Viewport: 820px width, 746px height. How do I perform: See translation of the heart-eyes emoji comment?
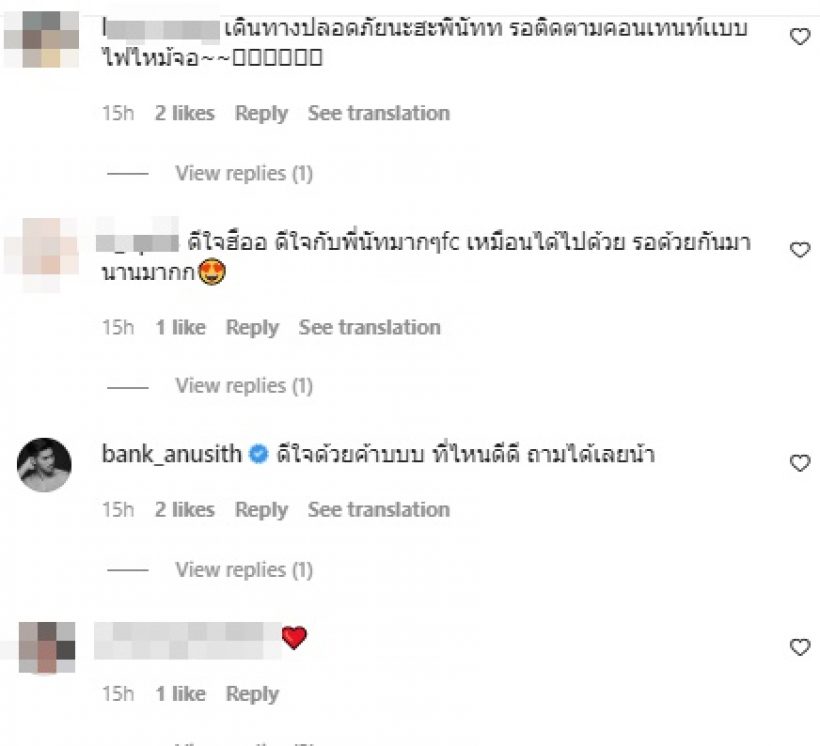click(x=370, y=327)
